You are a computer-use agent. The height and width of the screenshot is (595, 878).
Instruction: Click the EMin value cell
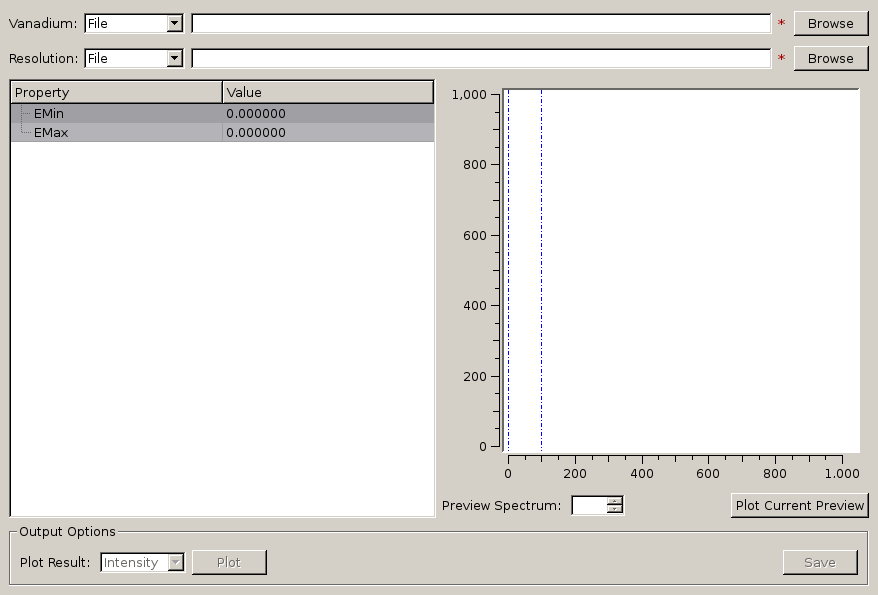click(328, 113)
